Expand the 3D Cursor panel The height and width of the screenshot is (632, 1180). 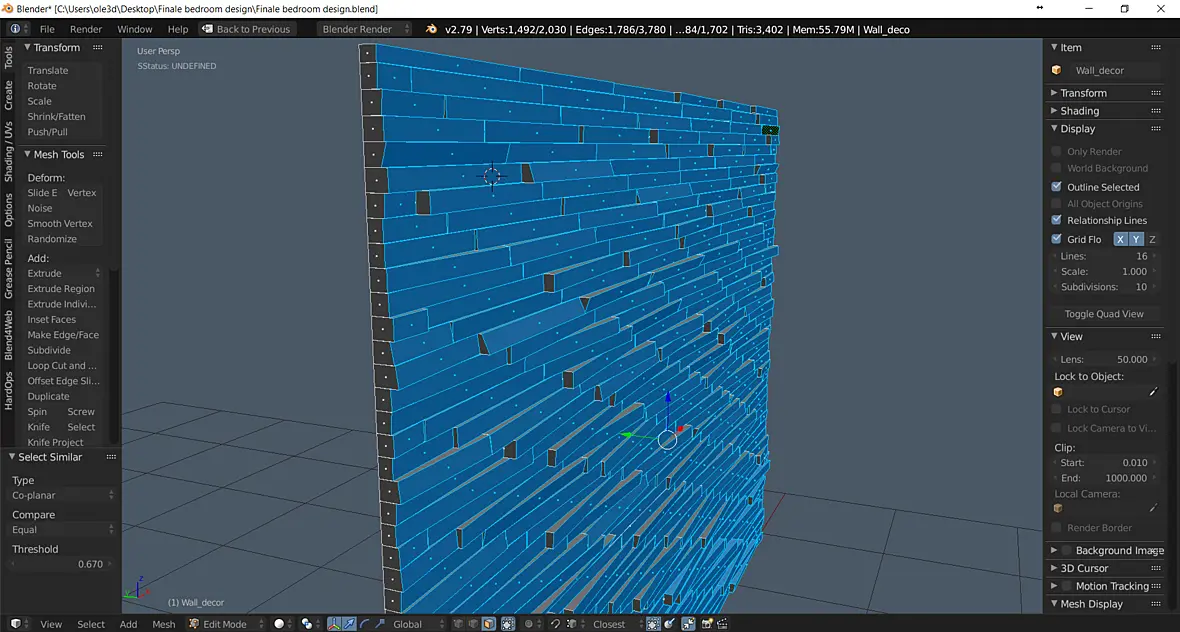coord(1084,568)
